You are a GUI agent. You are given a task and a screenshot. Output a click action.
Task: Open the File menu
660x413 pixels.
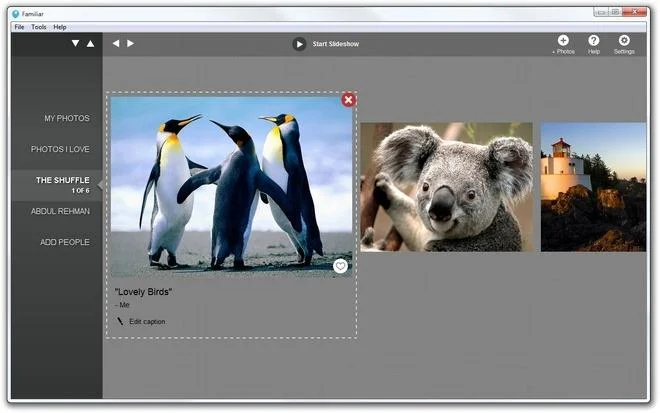pos(19,27)
